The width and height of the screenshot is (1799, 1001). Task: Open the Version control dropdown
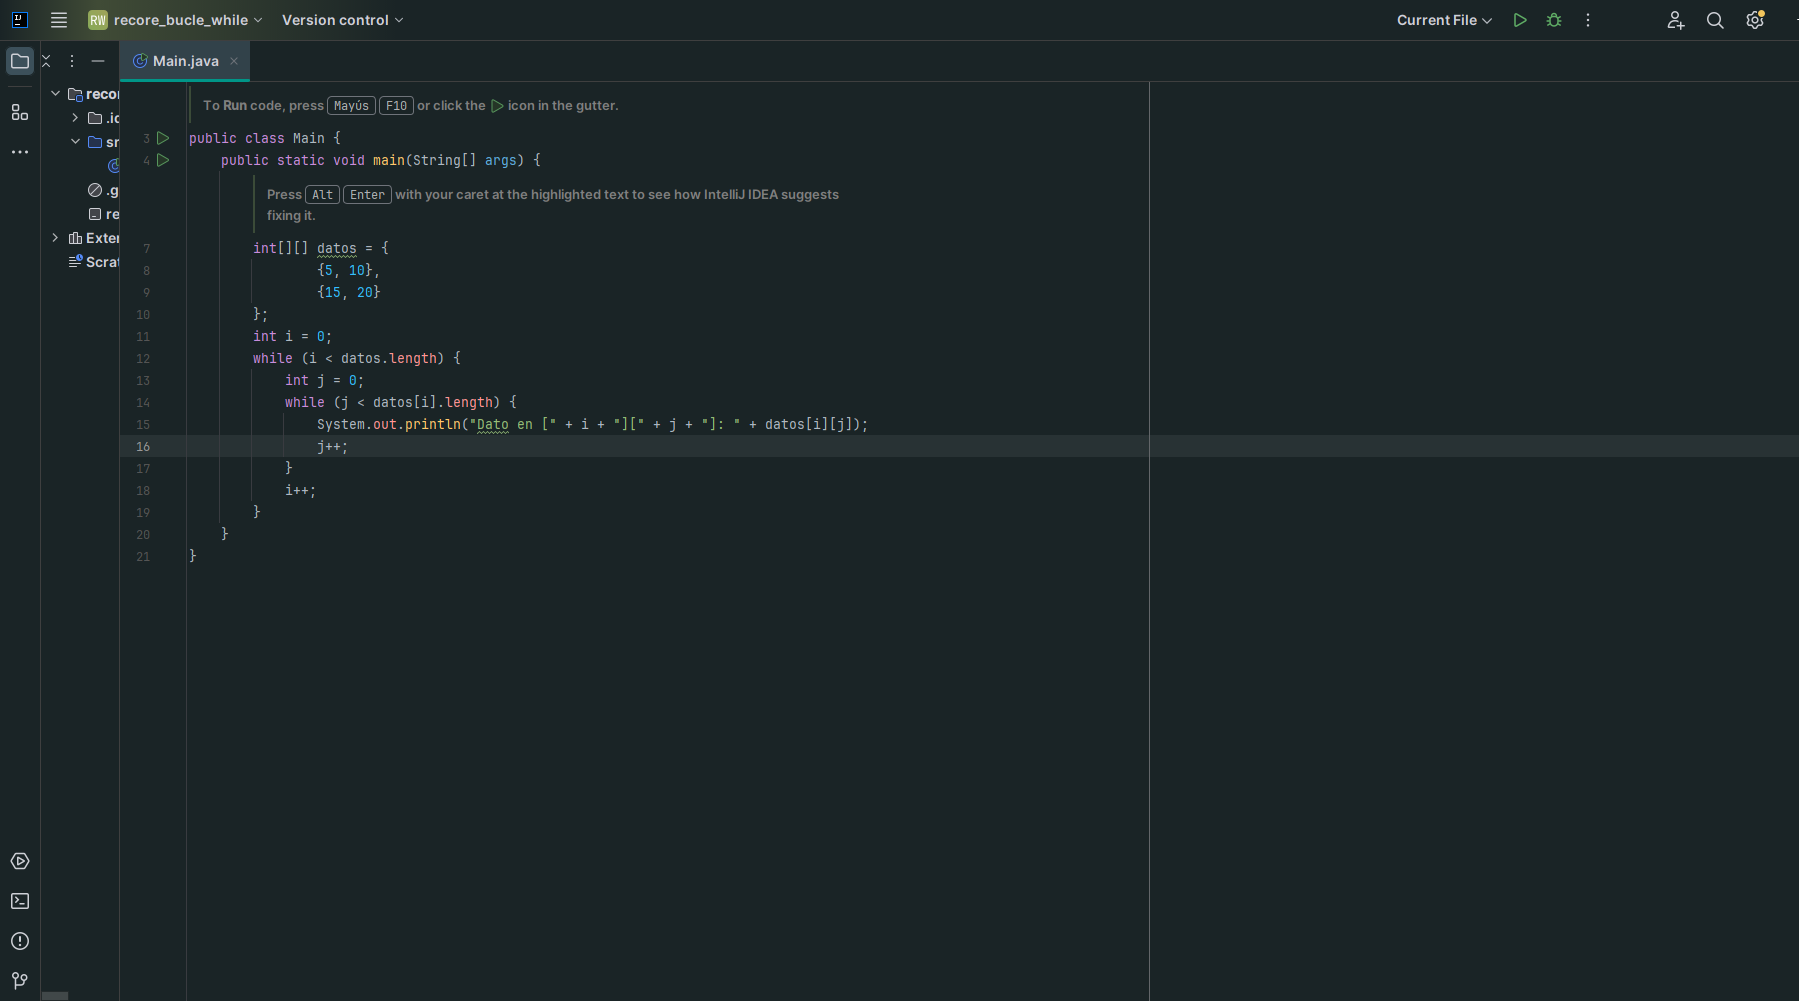342,20
